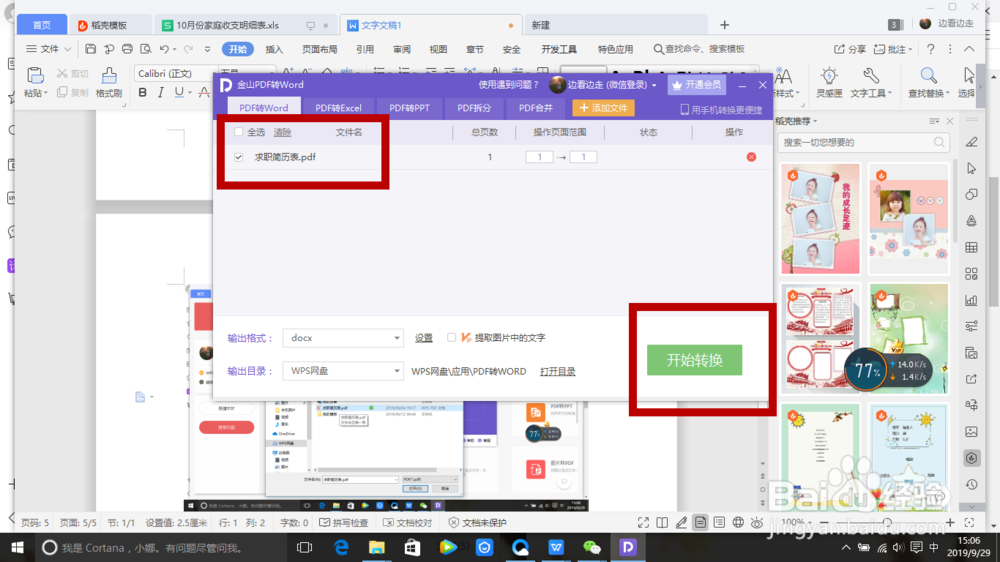
Task: Click the start page number field
Action: (539, 157)
